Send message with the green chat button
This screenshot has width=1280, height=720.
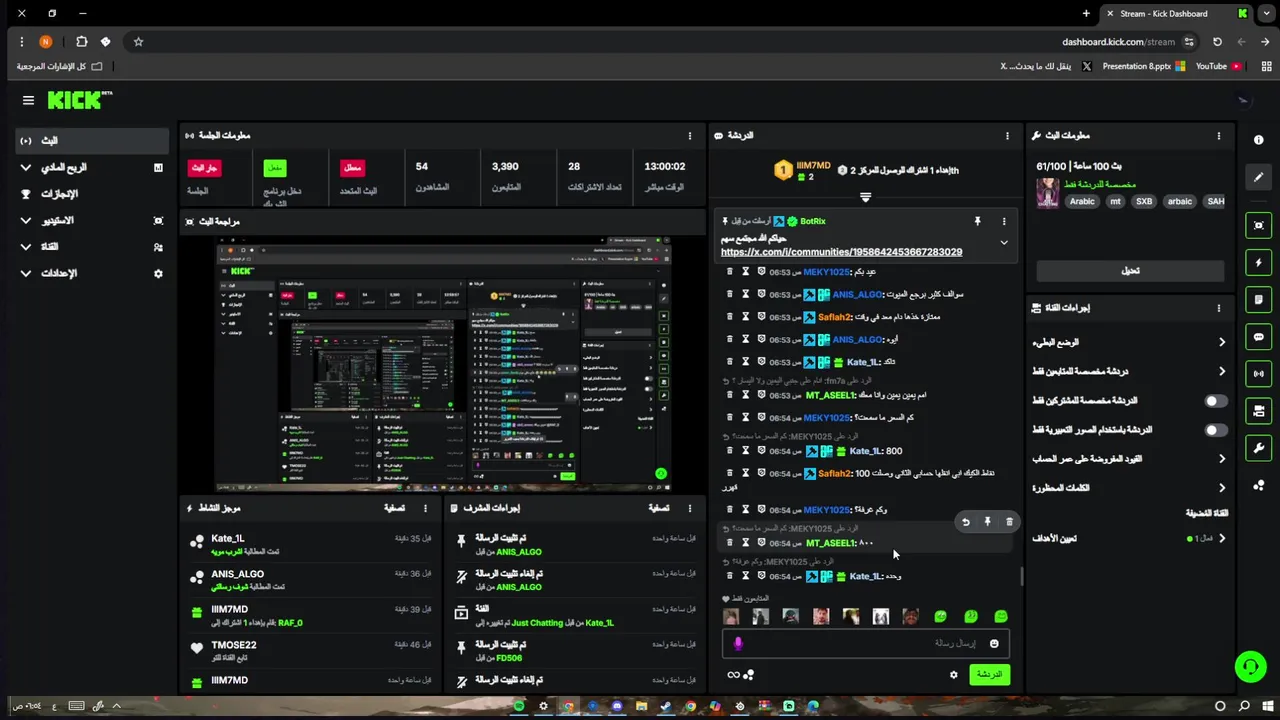[989, 675]
